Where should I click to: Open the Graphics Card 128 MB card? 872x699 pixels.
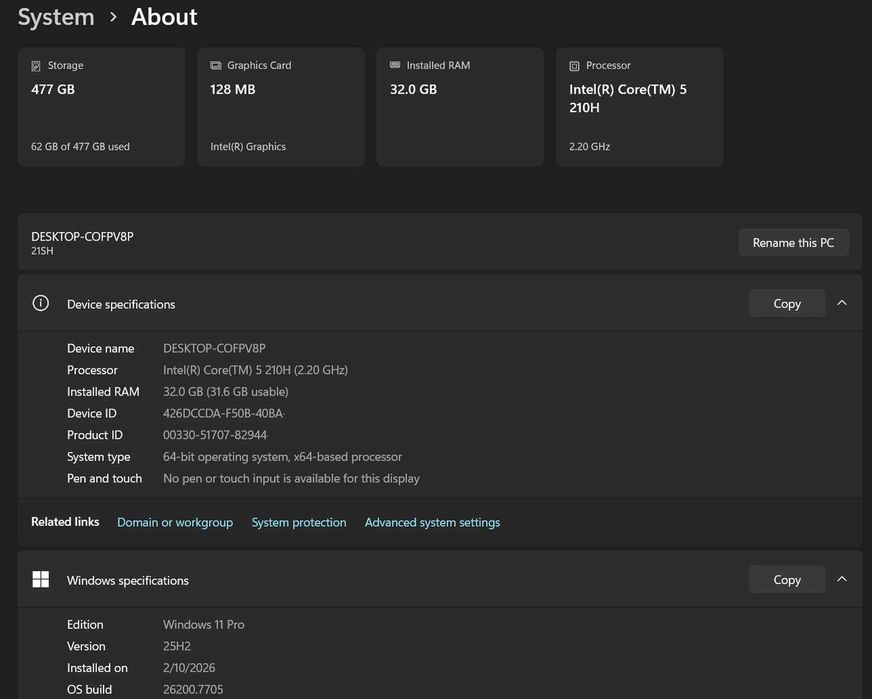coord(281,107)
